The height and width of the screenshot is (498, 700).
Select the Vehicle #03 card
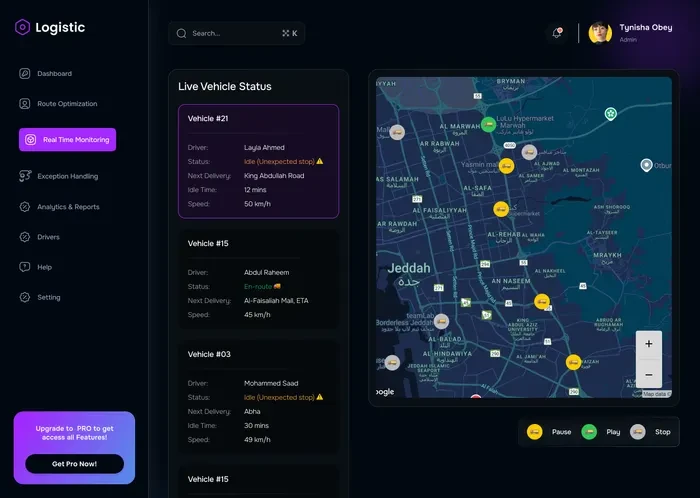[258, 397]
